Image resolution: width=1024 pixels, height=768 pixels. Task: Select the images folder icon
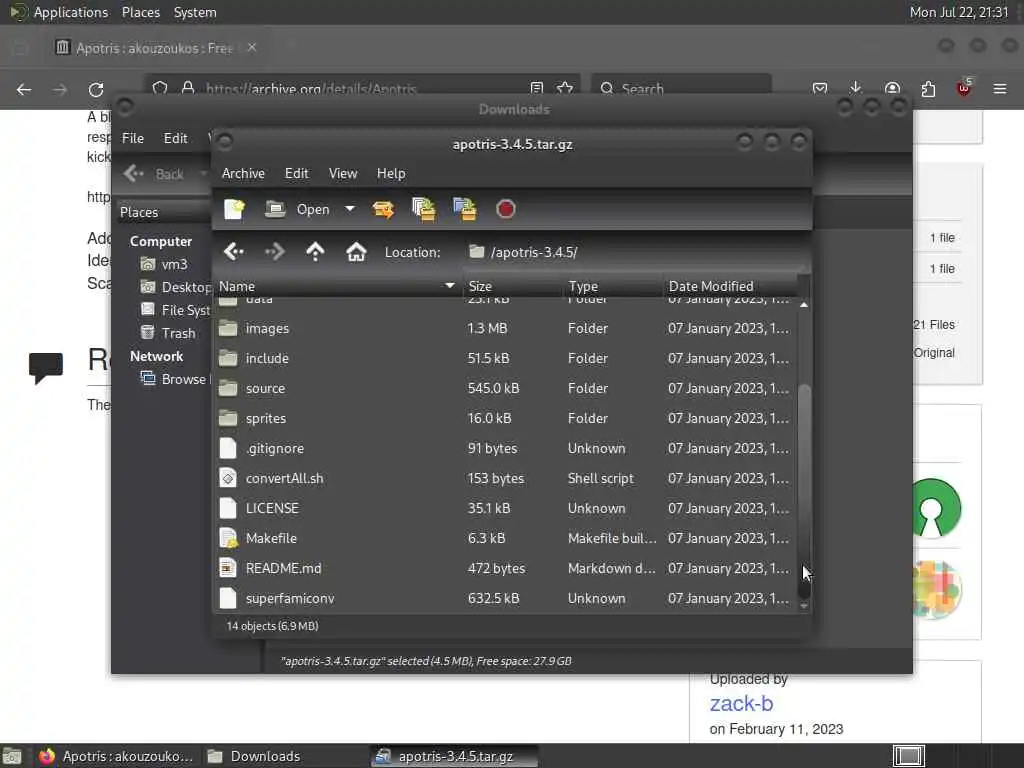[x=228, y=328]
